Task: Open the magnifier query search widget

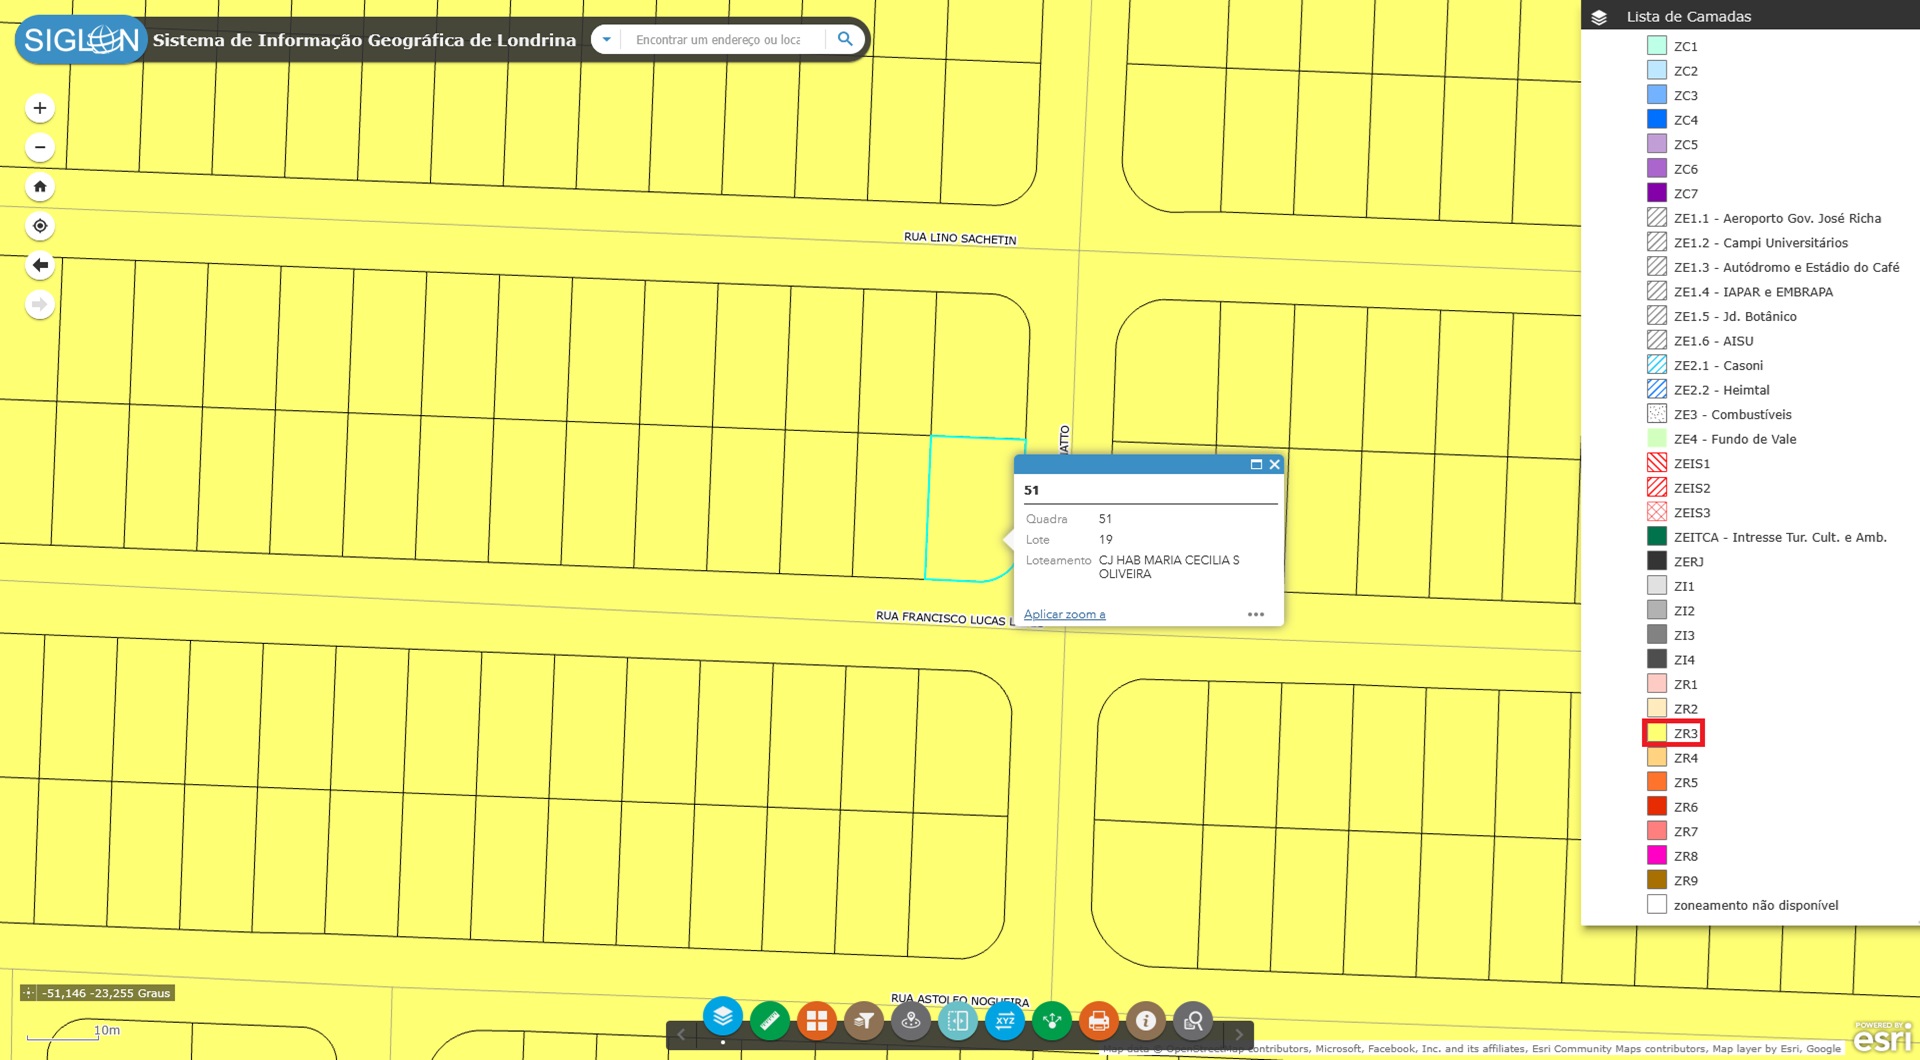Action: click(1193, 1021)
